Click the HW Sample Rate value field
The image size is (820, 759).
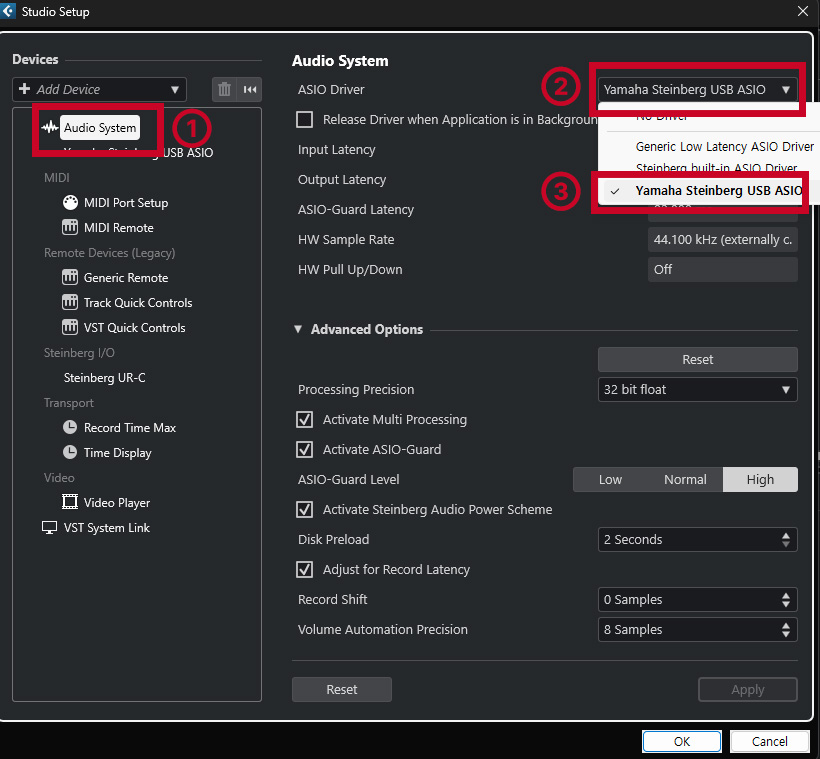tap(723, 240)
